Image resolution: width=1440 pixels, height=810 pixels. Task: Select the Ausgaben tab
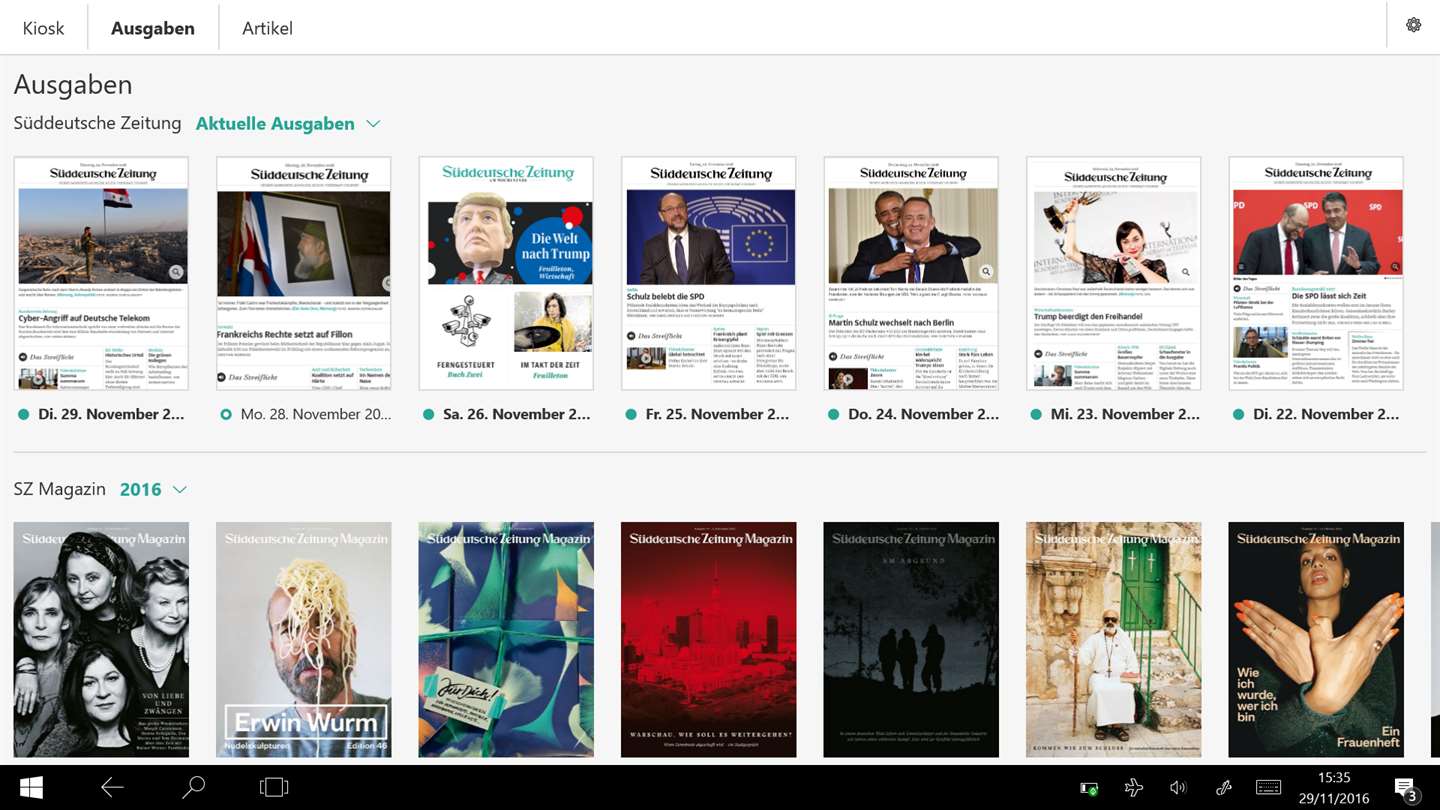pos(153,28)
